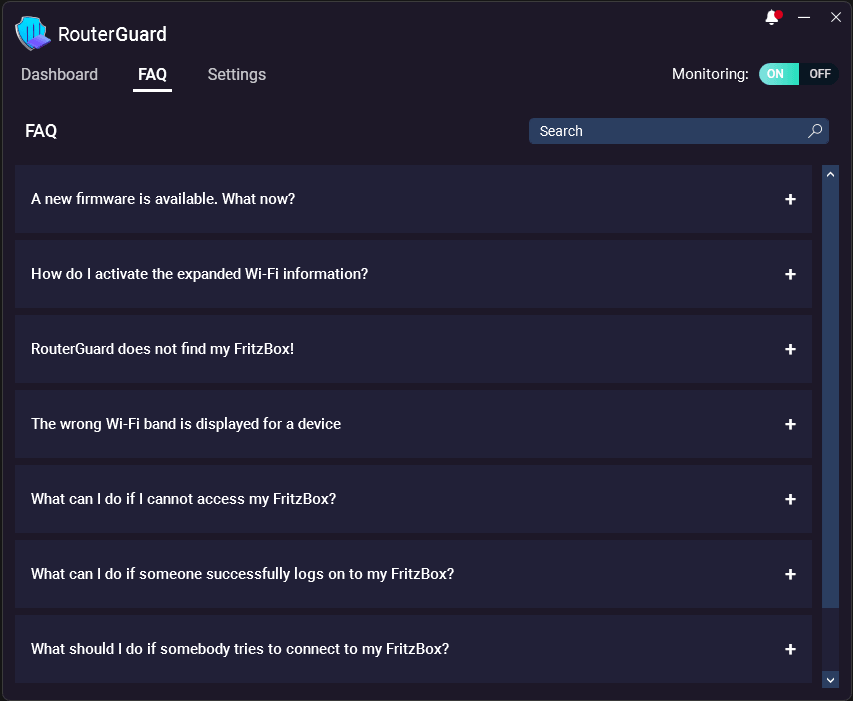Switch Monitoring to ON
This screenshot has width=853, height=701.
(778, 74)
